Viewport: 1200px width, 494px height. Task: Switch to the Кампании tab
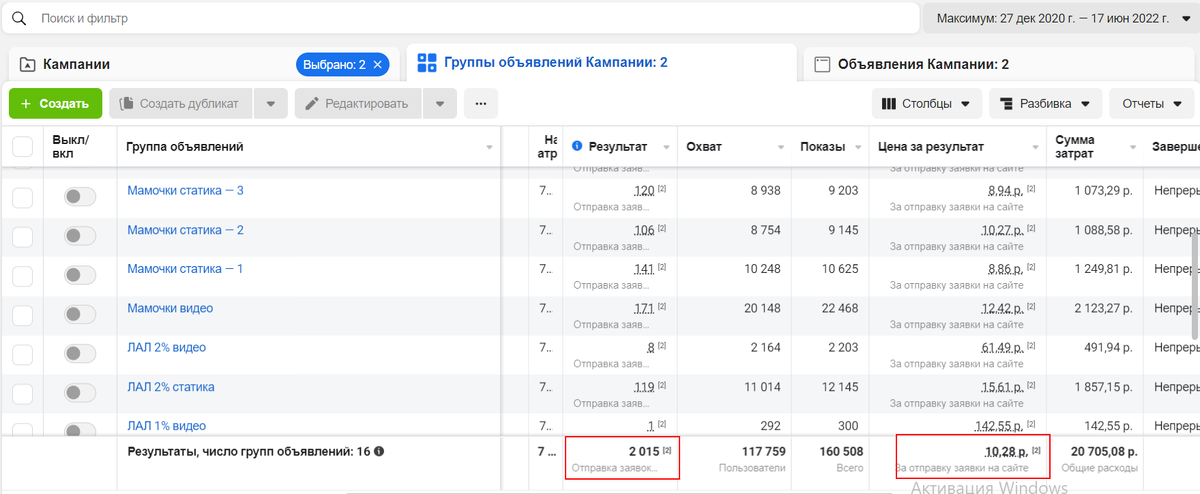[x=75, y=64]
